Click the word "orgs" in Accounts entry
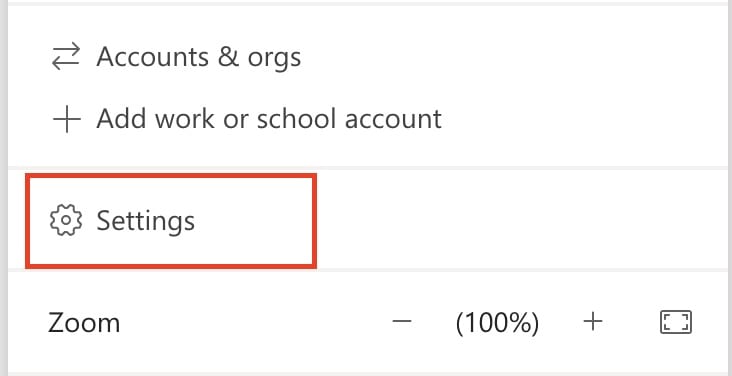This screenshot has height=376, width=732. pos(274,58)
